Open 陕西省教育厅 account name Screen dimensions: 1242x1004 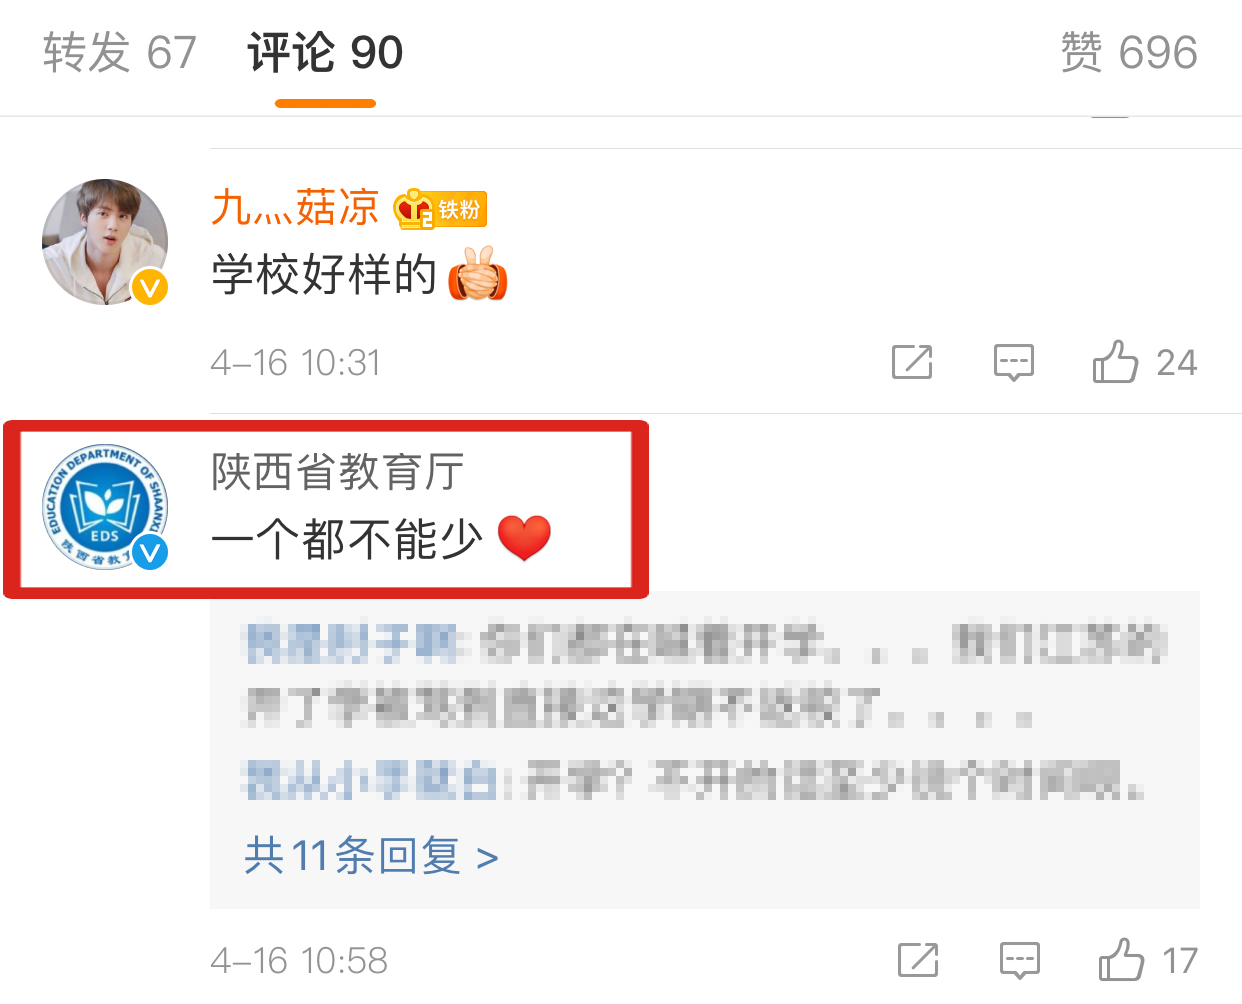click(x=338, y=471)
